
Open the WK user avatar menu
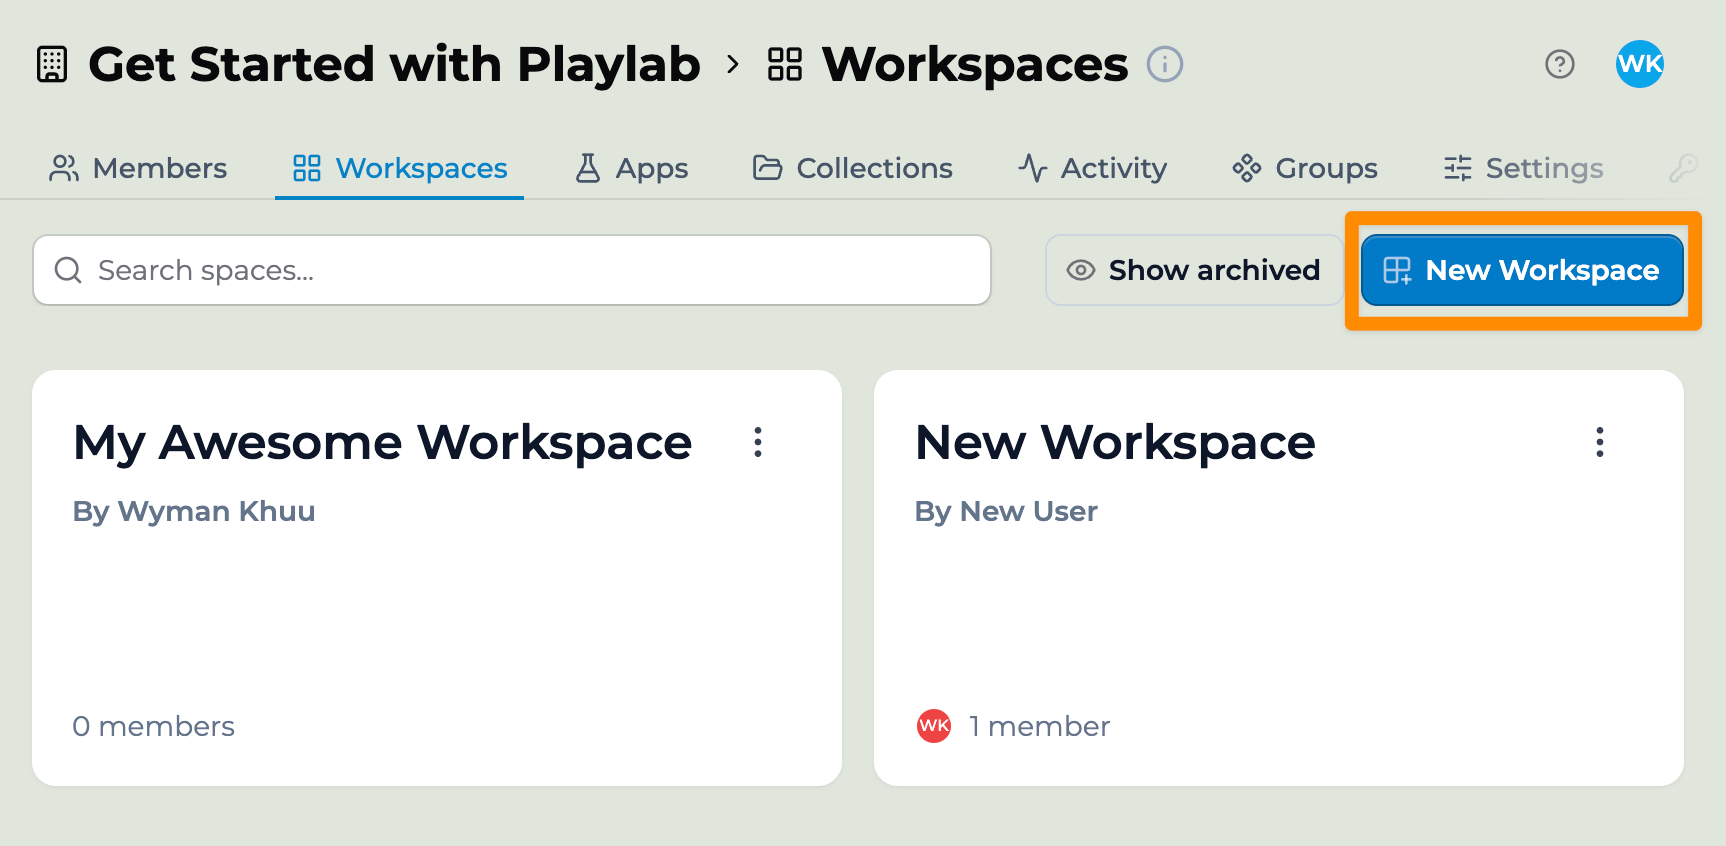pos(1639,64)
